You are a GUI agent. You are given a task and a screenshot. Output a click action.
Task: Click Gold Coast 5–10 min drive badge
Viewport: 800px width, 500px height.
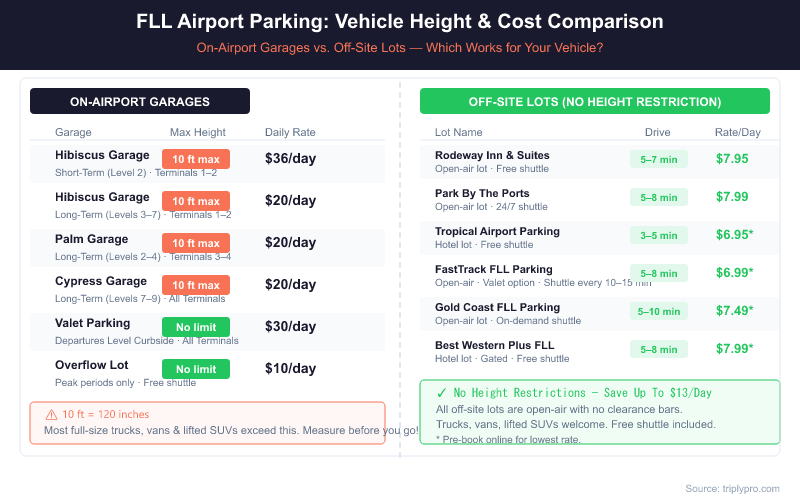tap(658, 311)
